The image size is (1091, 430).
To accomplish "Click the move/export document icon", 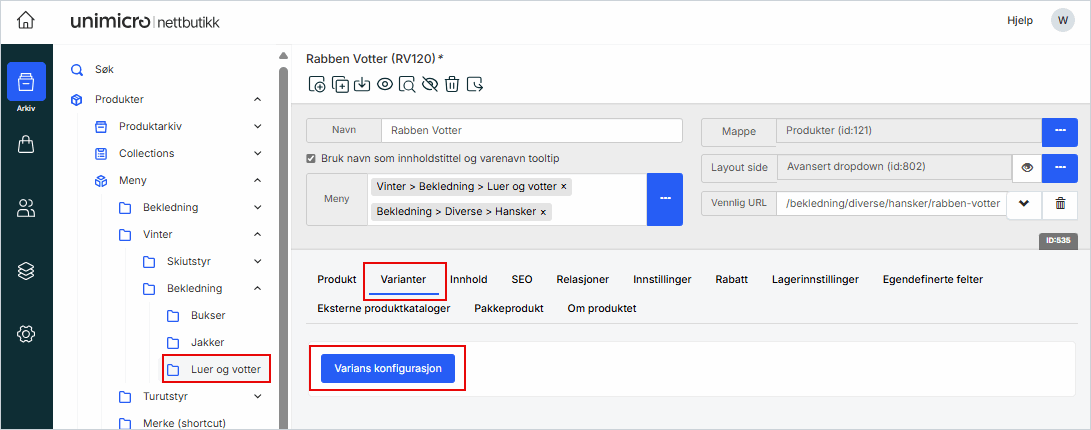I will 475,84.
